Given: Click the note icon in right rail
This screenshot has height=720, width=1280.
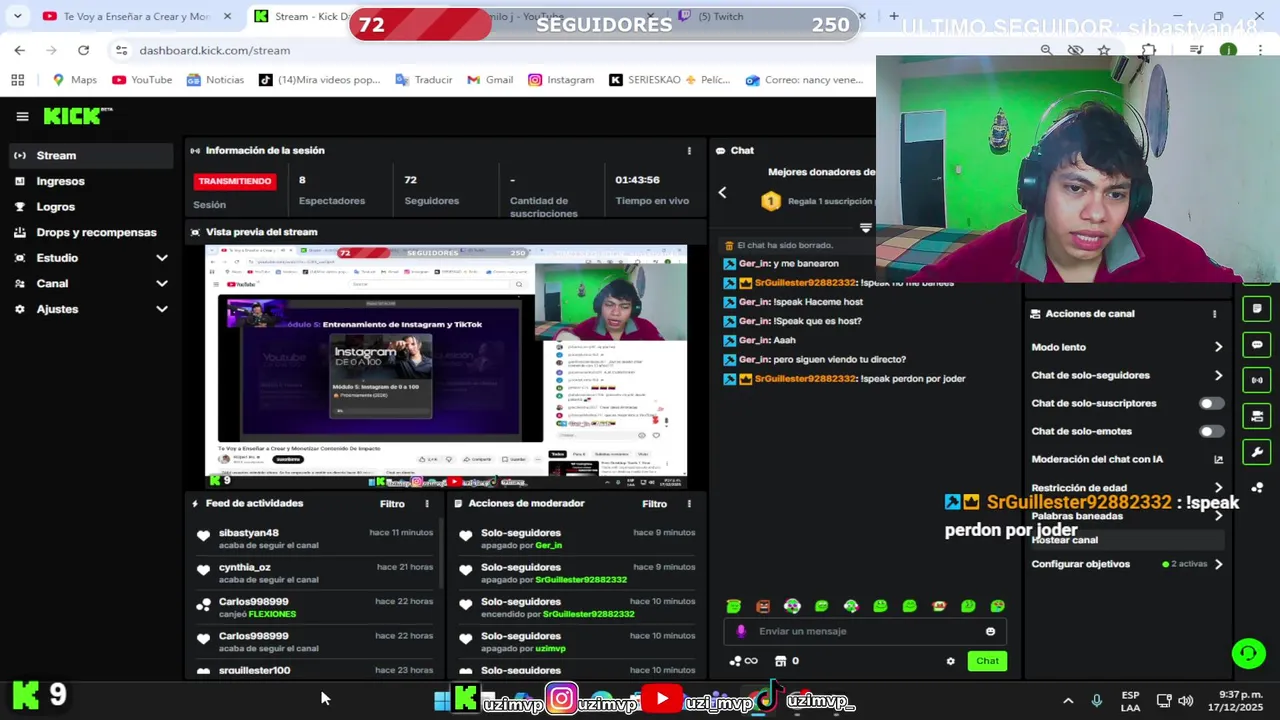Looking at the screenshot, I should tap(1257, 308).
